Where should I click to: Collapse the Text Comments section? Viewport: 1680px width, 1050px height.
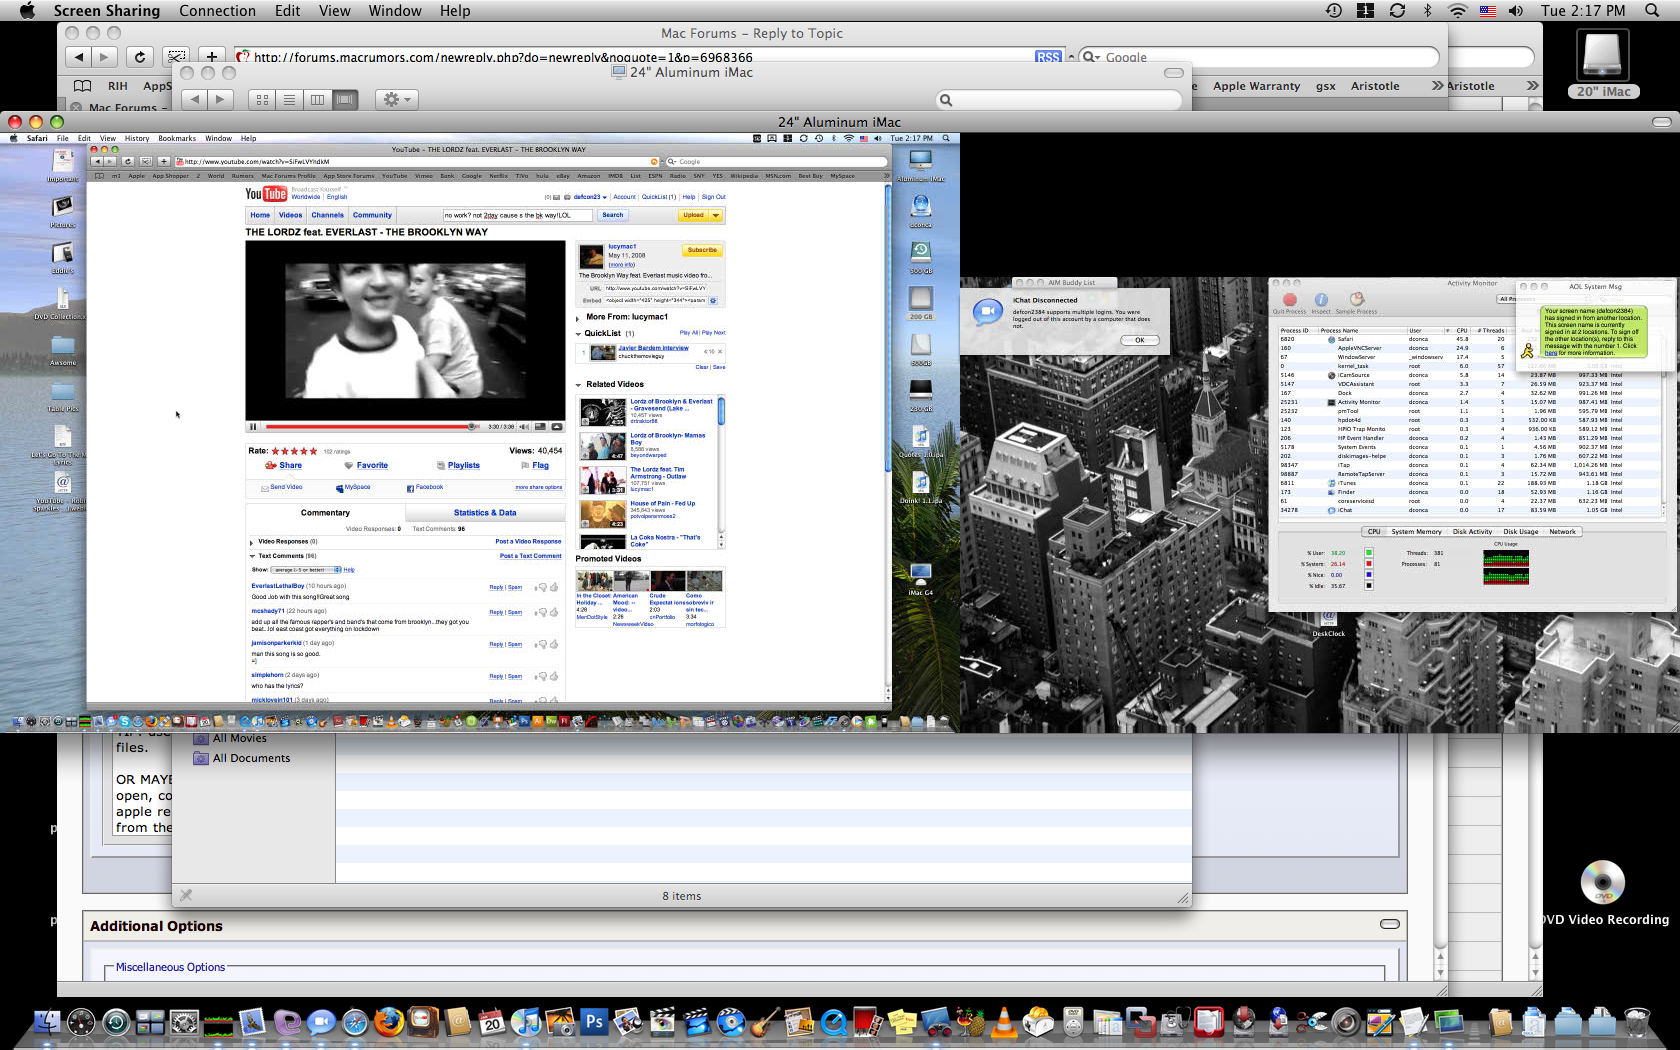coord(251,556)
